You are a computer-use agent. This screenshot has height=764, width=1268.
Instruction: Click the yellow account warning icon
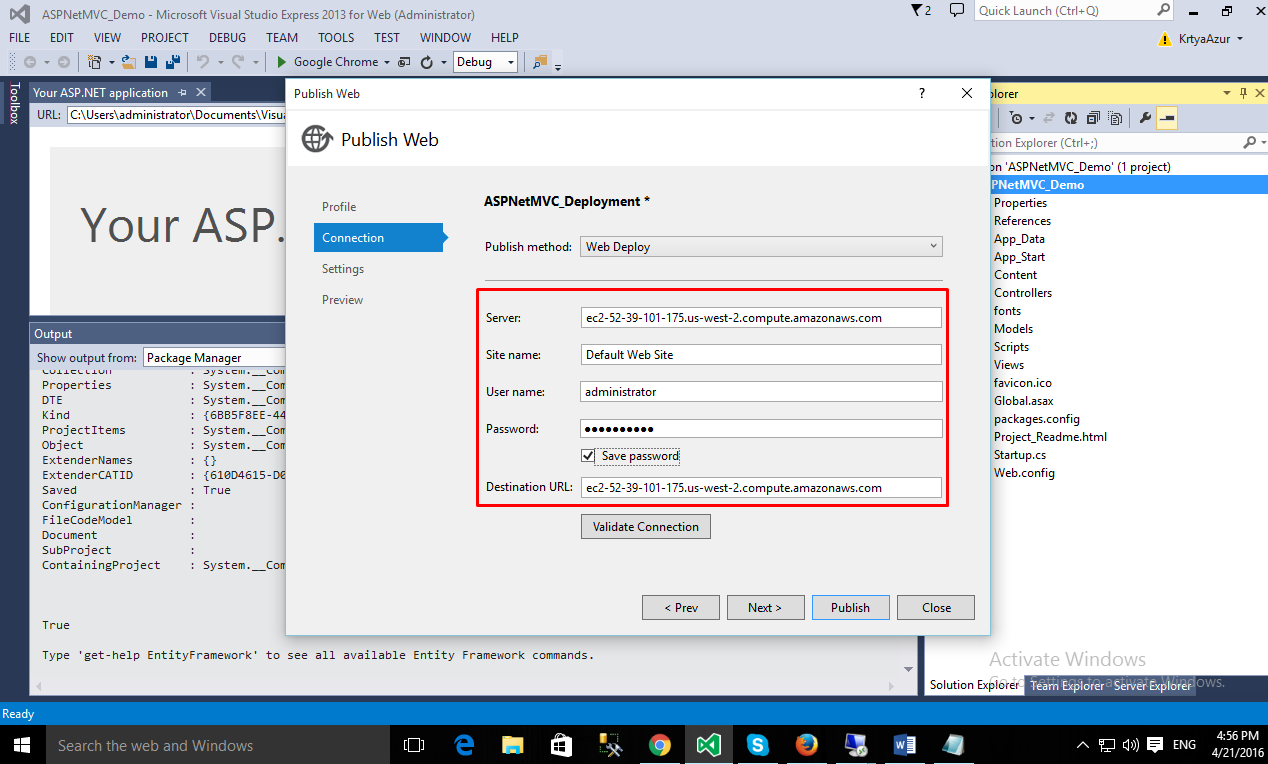[x=1164, y=39]
